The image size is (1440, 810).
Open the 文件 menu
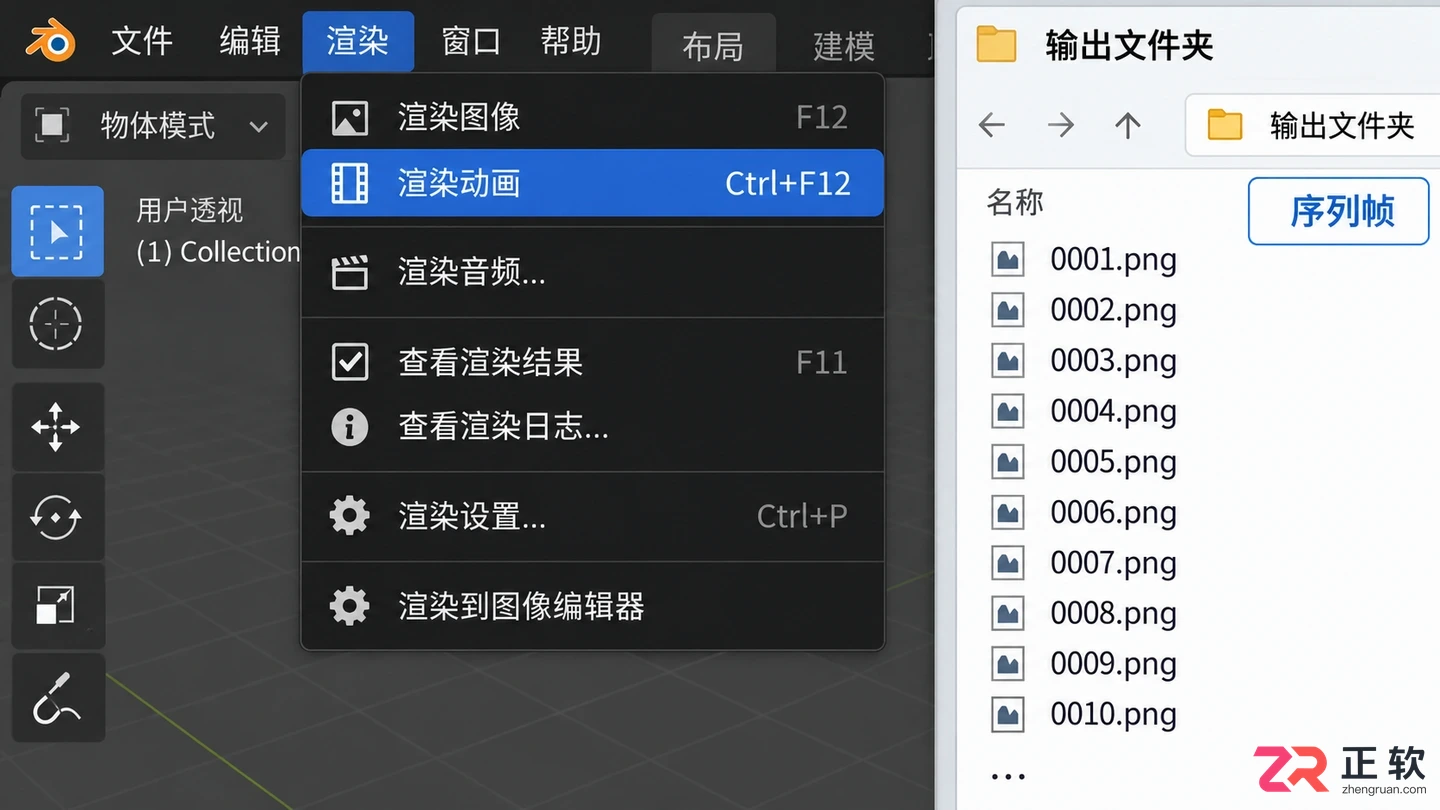click(142, 41)
